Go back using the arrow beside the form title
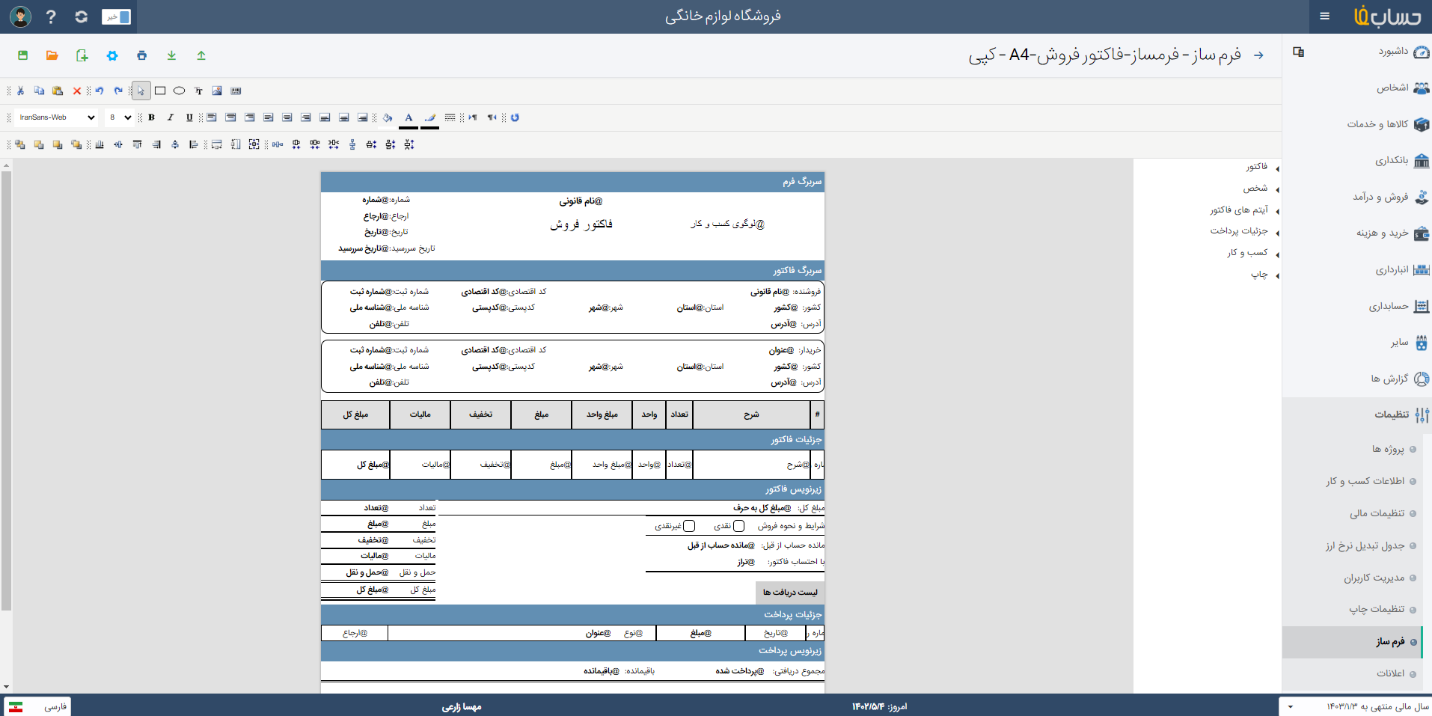This screenshot has width=1432, height=716. point(1259,55)
